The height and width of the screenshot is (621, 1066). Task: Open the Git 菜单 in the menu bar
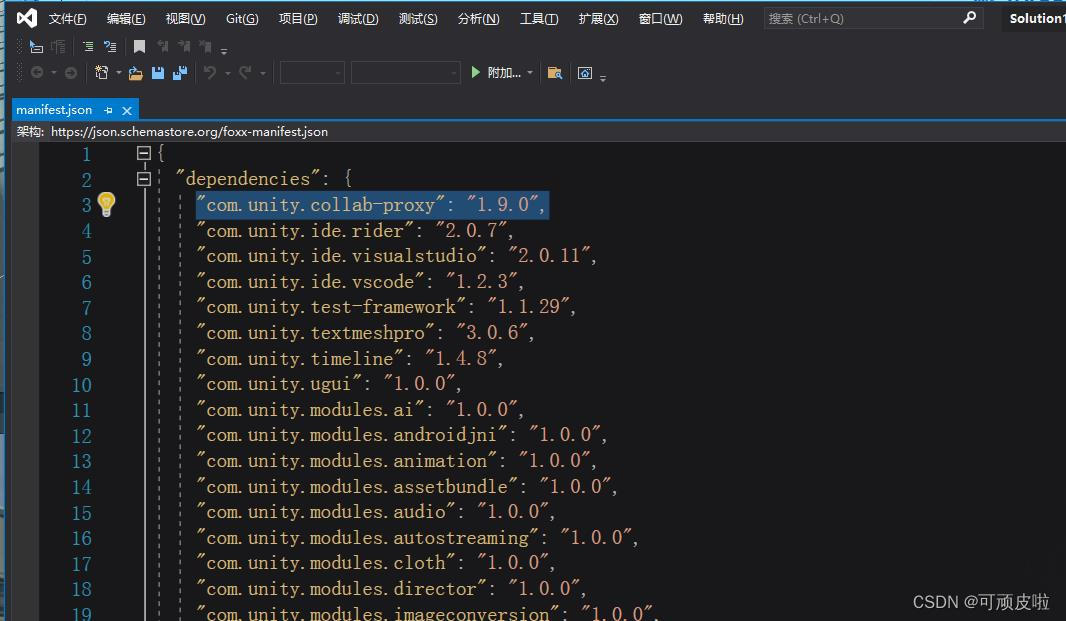242,17
